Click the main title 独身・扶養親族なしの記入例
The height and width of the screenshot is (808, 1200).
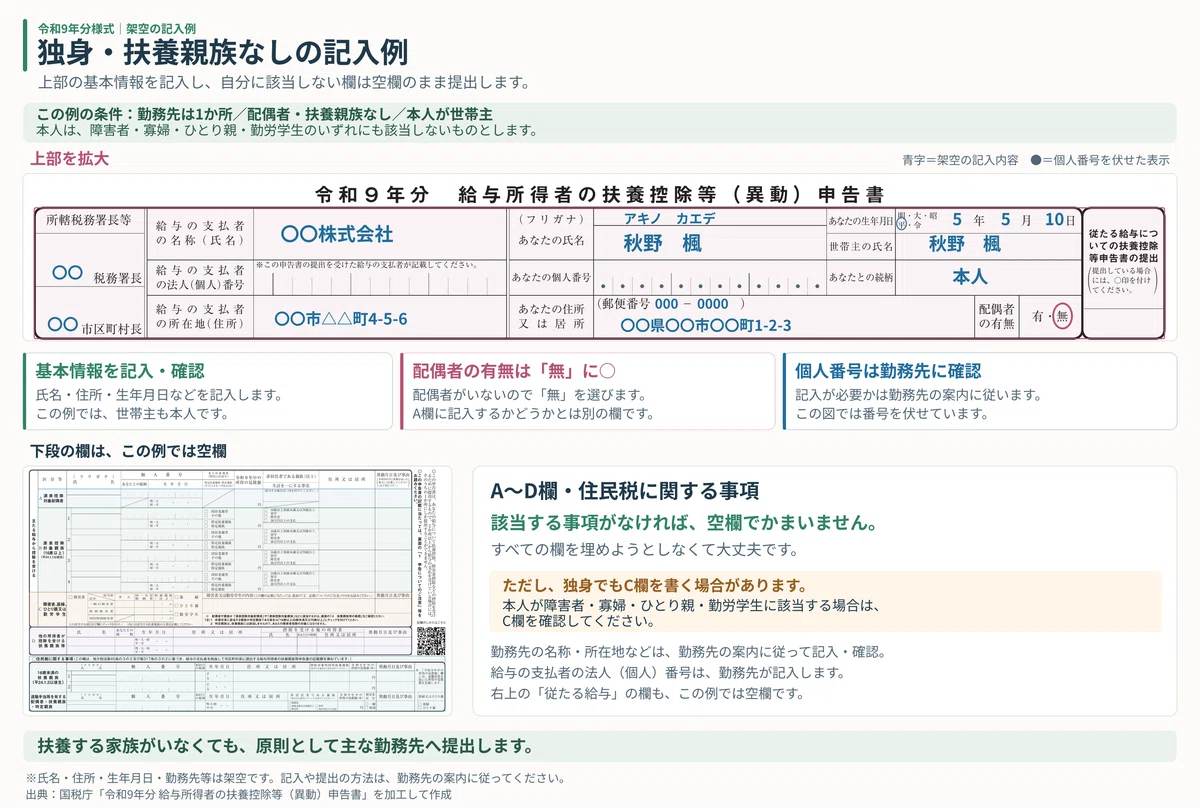222,51
